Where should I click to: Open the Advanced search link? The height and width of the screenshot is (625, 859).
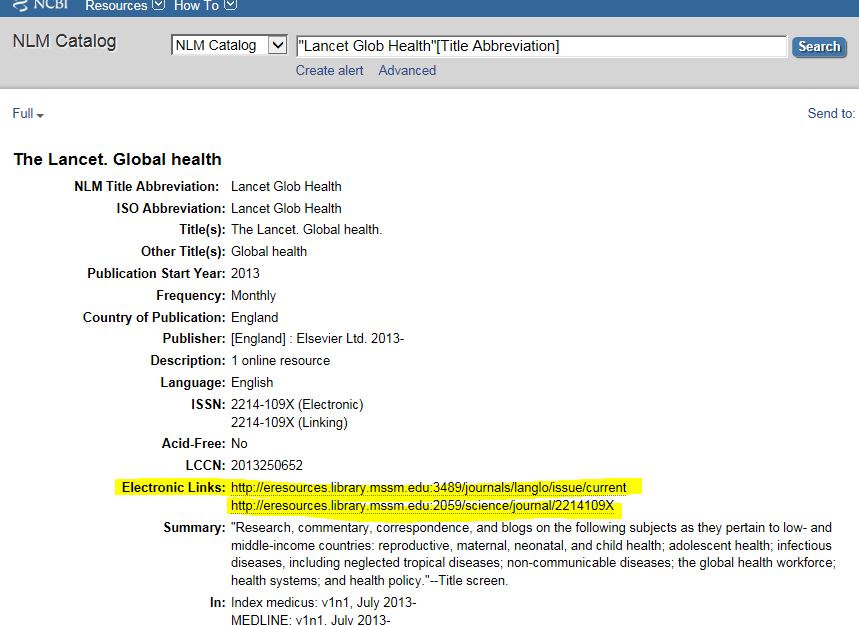pyautogui.click(x=407, y=71)
